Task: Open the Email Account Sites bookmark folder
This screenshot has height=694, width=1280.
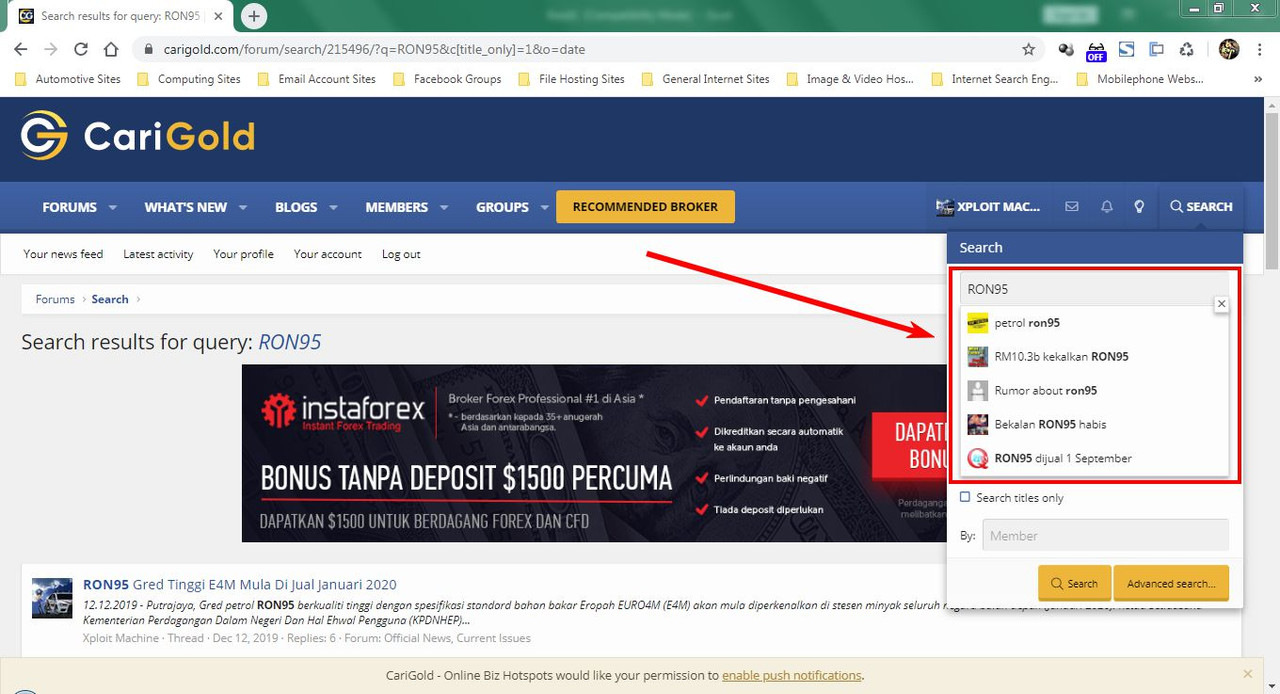Action: [x=317, y=79]
